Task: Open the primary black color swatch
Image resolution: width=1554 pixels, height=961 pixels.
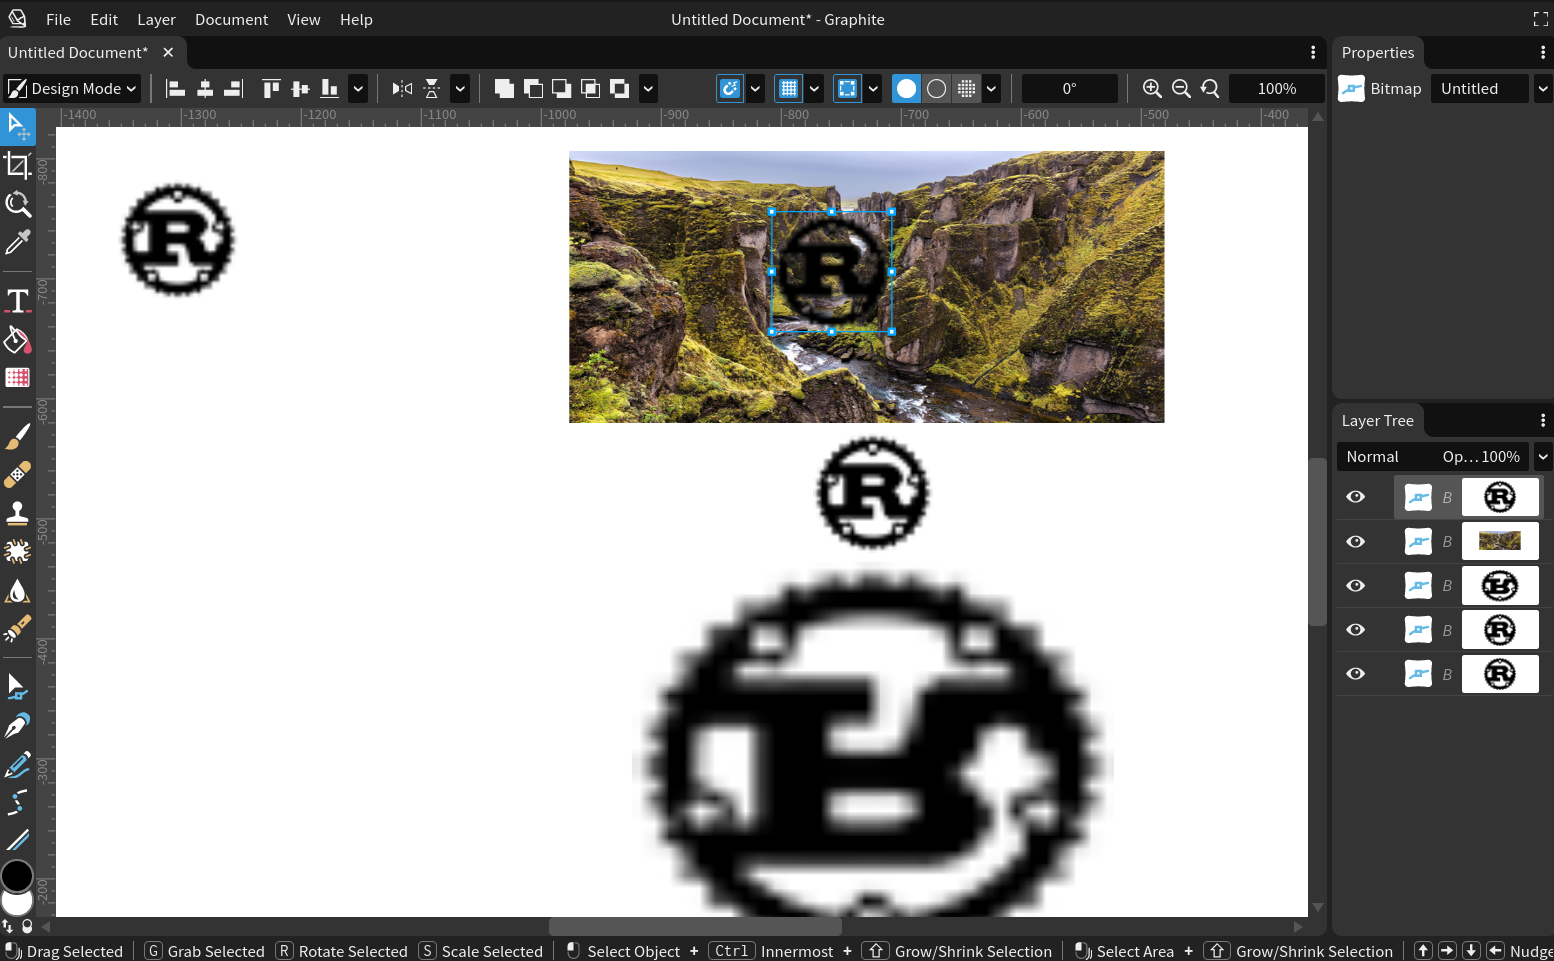Action: [17, 875]
